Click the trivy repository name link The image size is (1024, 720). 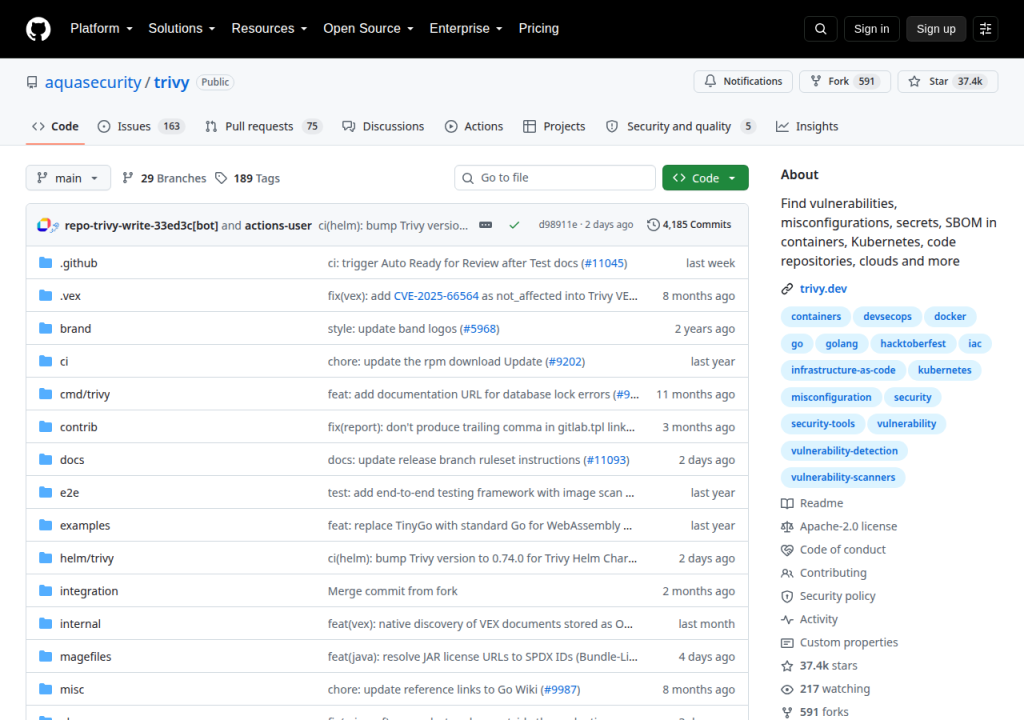coord(172,82)
